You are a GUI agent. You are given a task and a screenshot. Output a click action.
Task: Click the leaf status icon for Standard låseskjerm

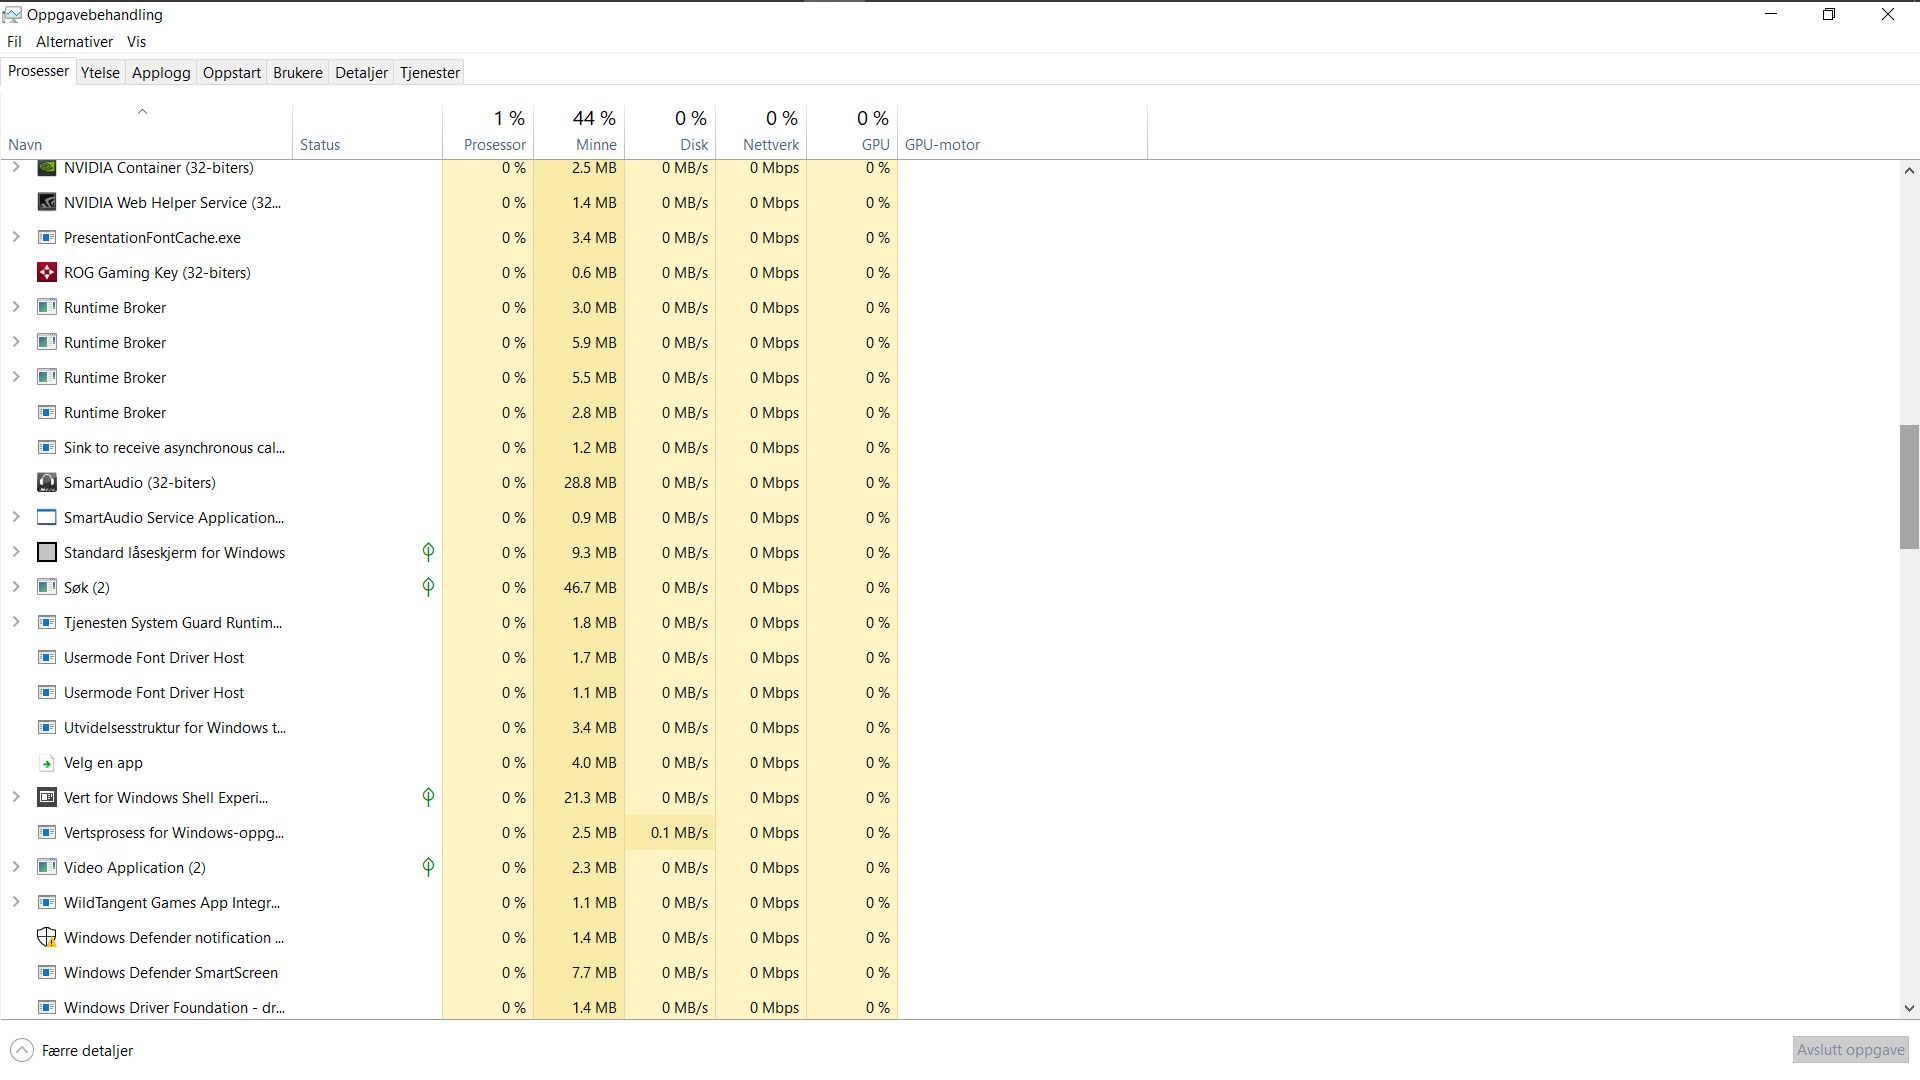[x=428, y=552]
